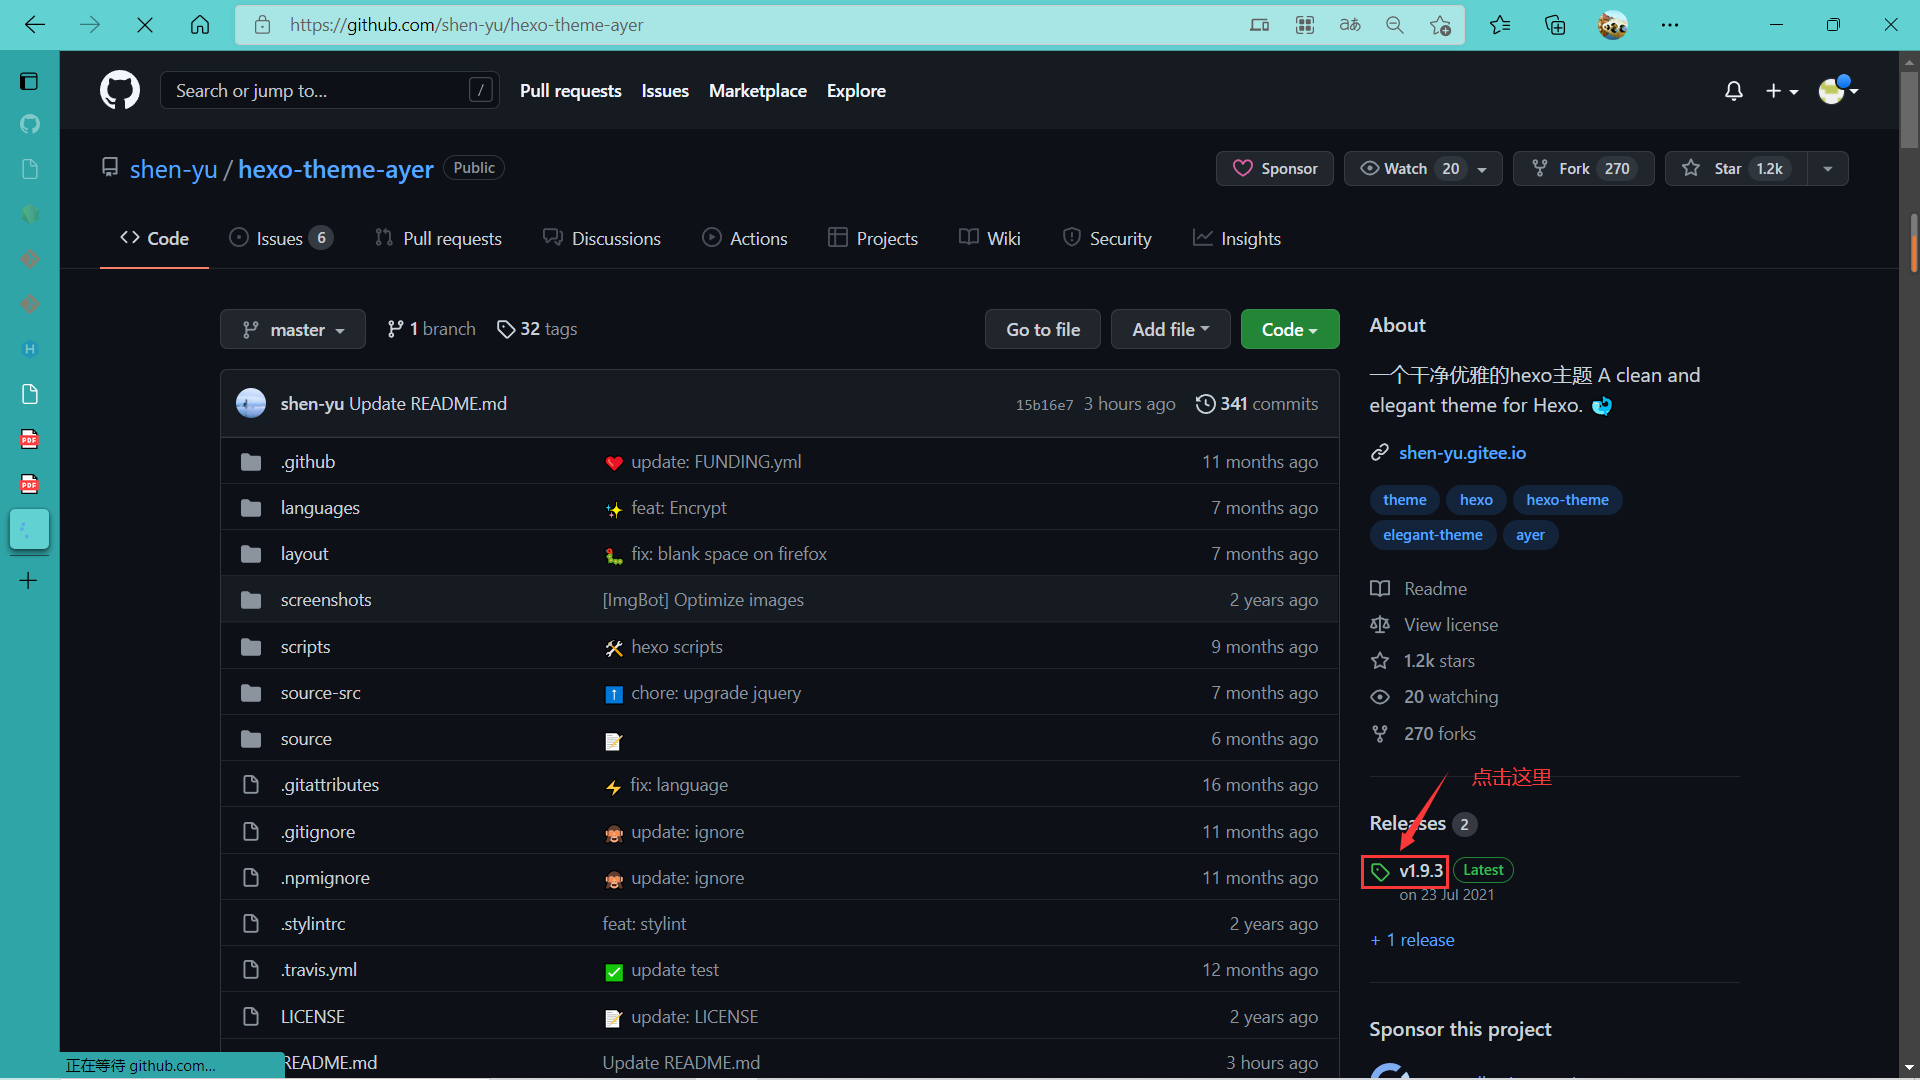Open the Projects tab
Viewport: 1920px width, 1080px height.
873,239
